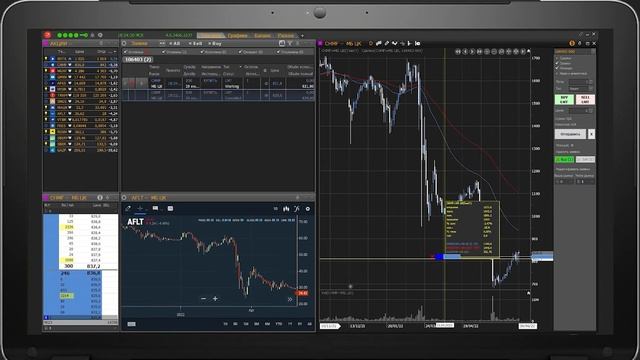
Task: Toggle second checkbox in order entry panel
Action: point(557,63)
